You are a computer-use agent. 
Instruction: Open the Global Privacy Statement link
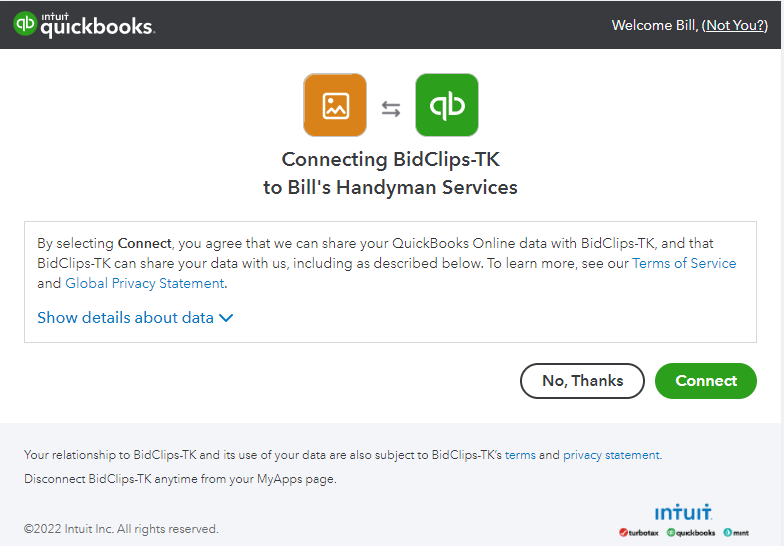pos(144,283)
